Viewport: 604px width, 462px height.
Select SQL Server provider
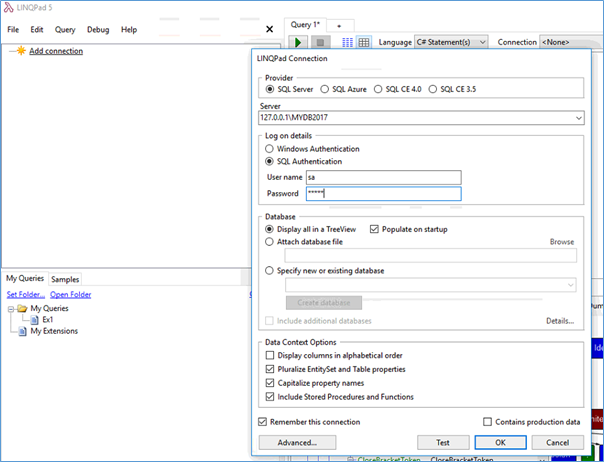point(270,89)
